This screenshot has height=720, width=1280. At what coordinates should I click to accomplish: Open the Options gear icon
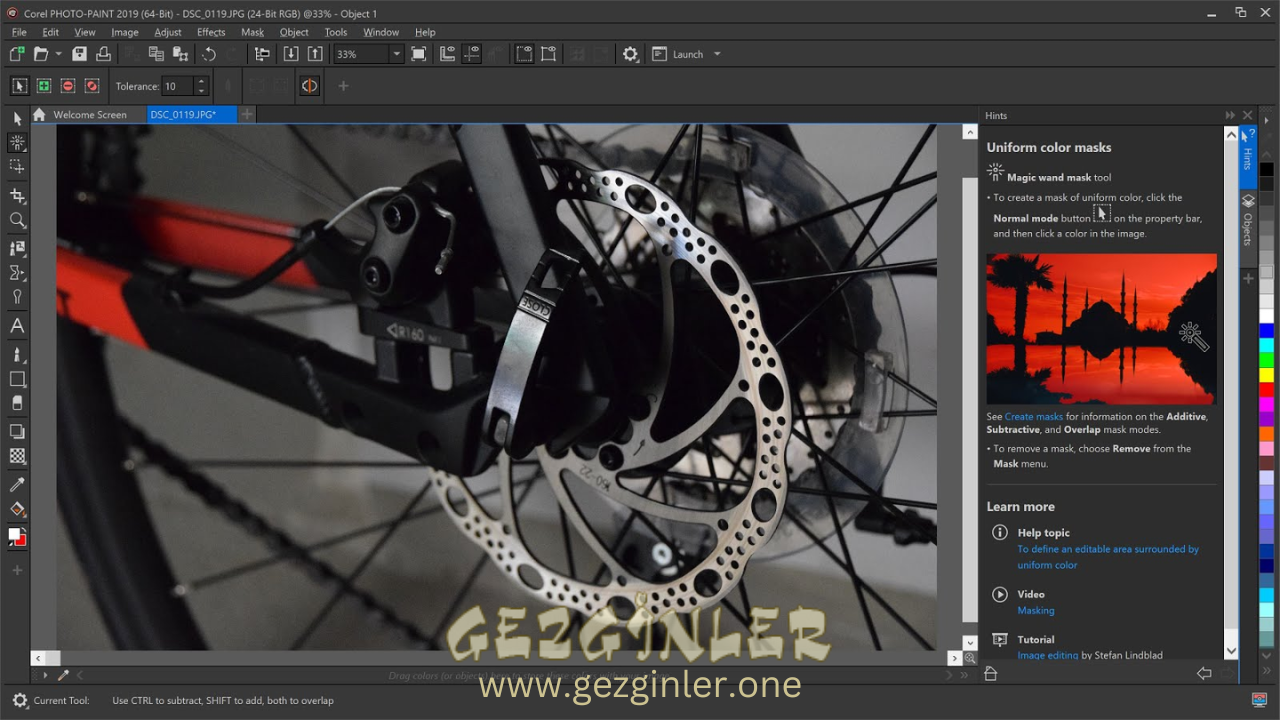[x=630, y=54]
